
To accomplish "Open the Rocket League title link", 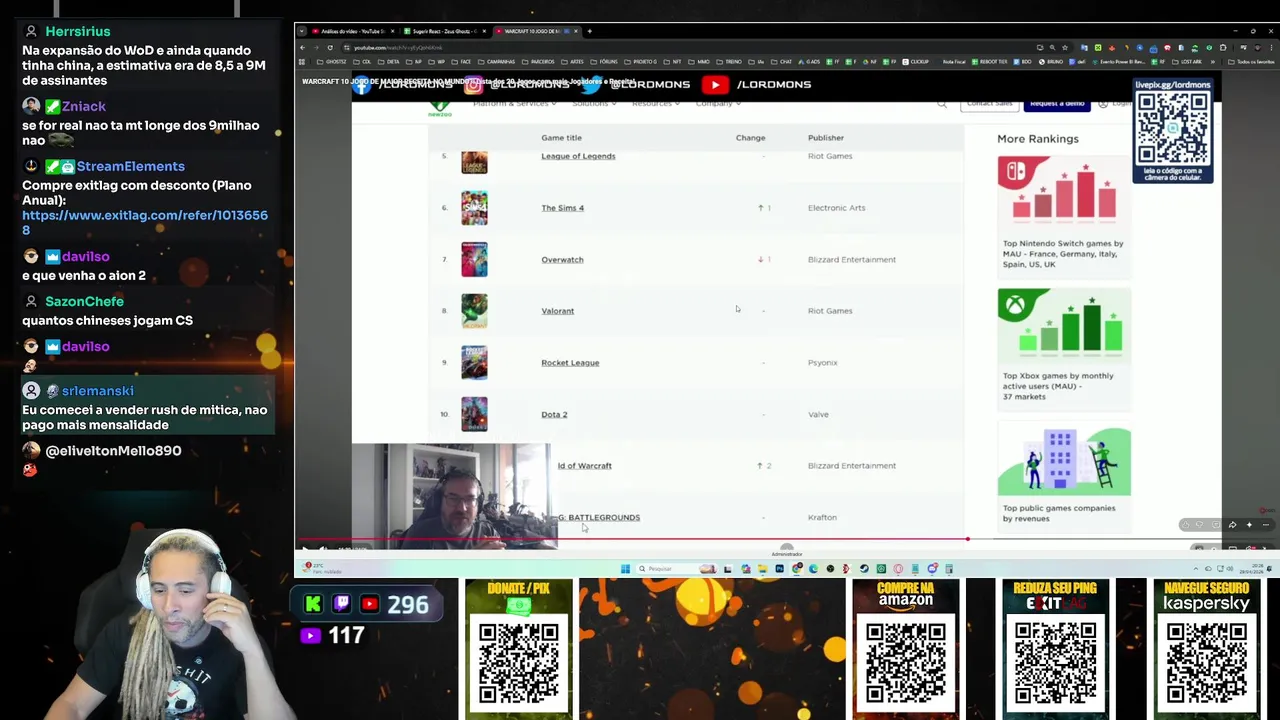I will click(570, 363).
